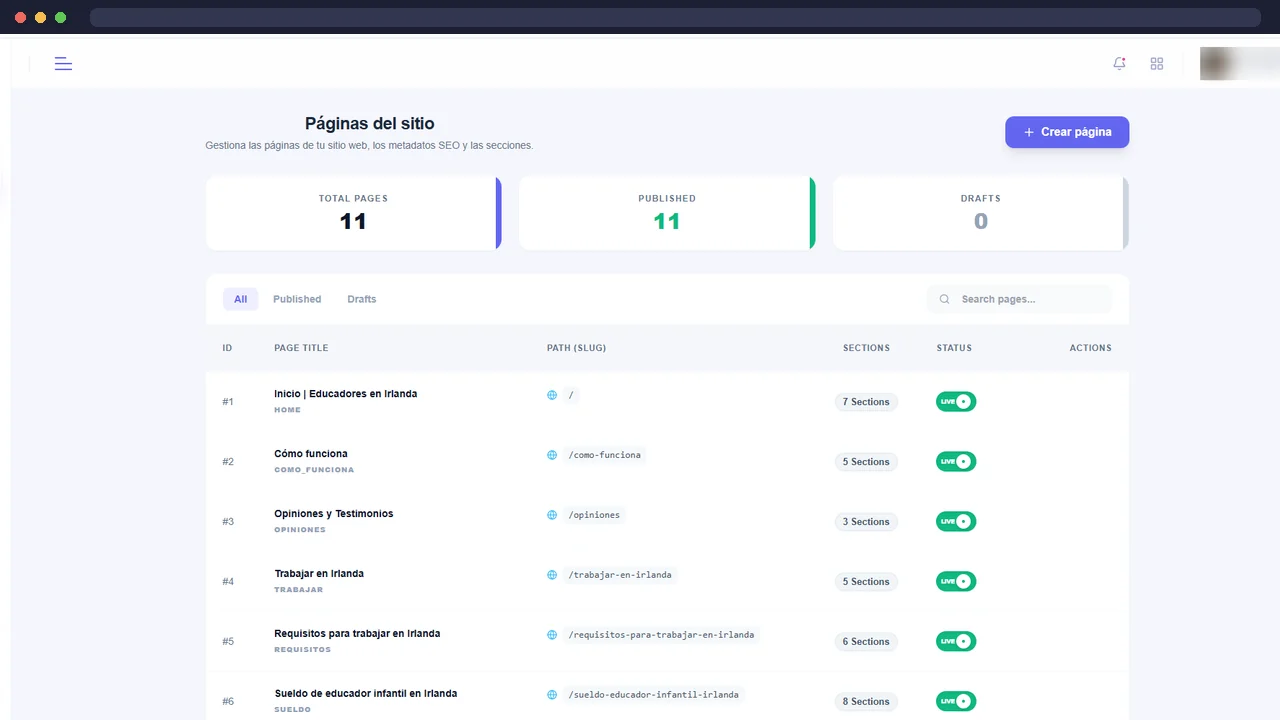Open page Inicio | Educadores en Irlanda
The image size is (1280, 720).
pyautogui.click(x=346, y=394)
